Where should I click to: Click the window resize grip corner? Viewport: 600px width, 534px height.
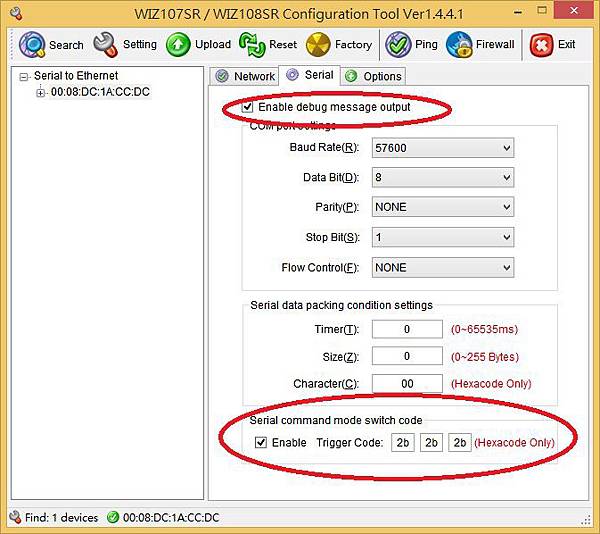coord(586,520)
